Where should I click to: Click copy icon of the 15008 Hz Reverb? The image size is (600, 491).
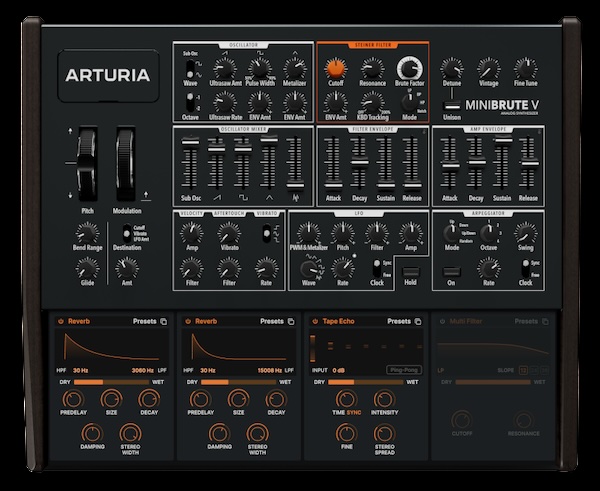pos(291,321)
